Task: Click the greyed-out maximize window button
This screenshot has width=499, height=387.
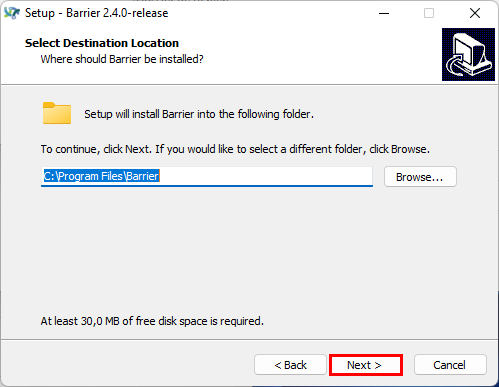Action: pyautogui.click(x=429, y=13)
